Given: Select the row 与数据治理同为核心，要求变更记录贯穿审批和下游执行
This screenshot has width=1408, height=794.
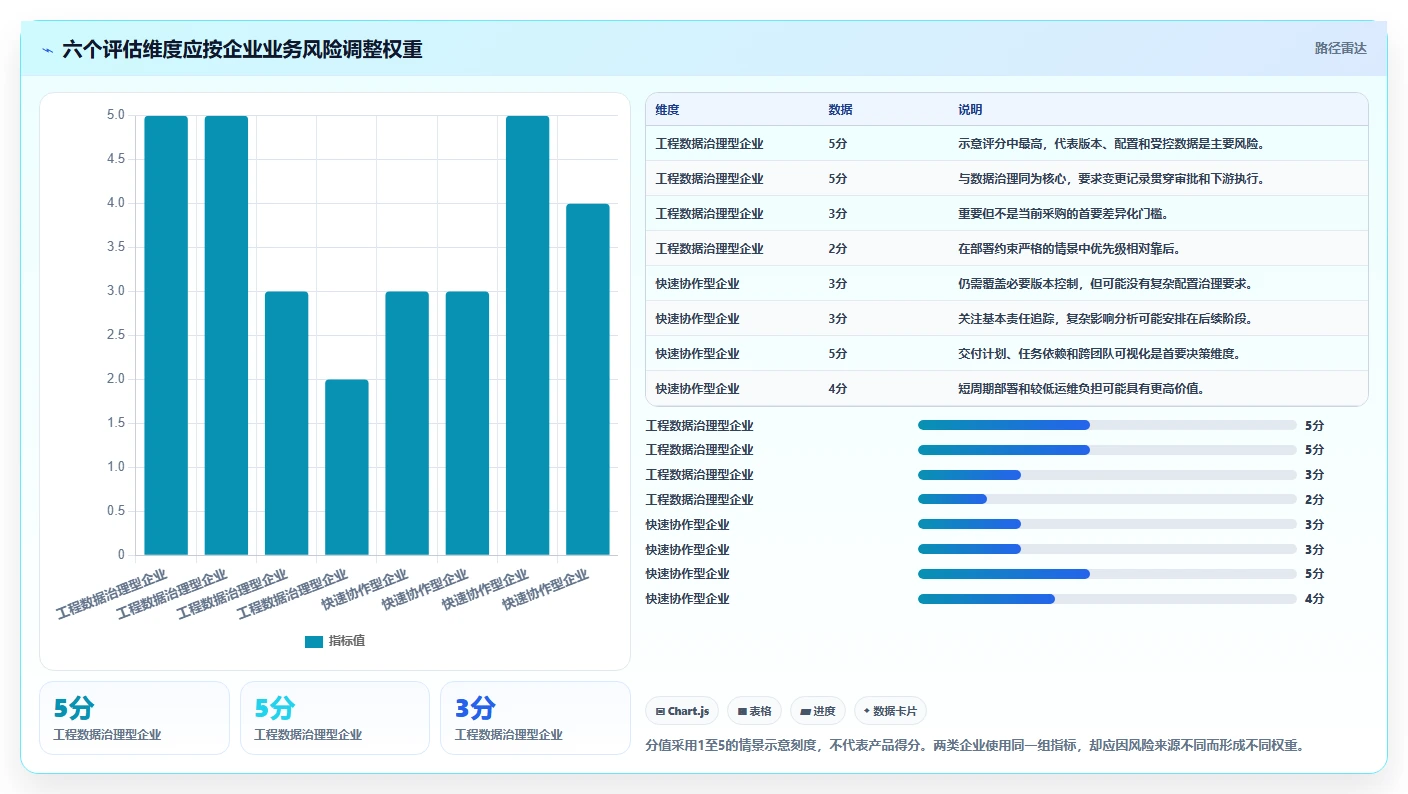Looking at the screenshot, I should pos(1007,179).
